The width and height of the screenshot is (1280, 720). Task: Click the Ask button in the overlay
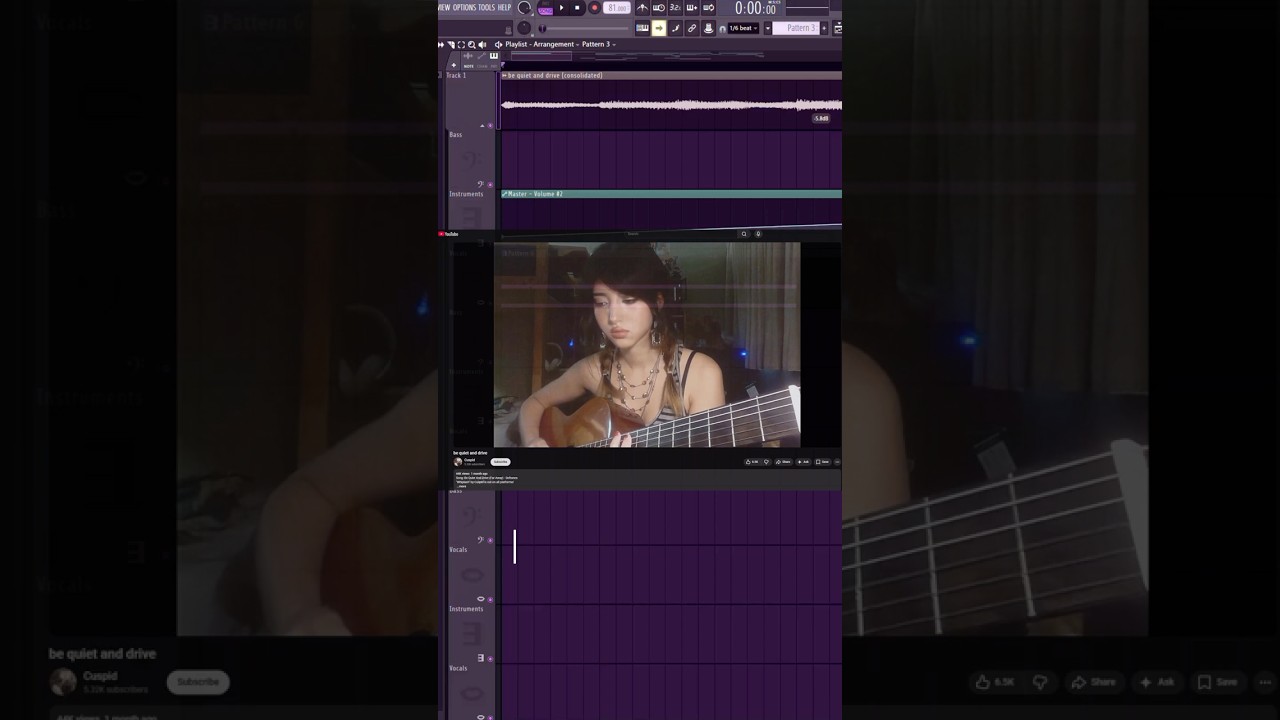(x=803, y=462)
